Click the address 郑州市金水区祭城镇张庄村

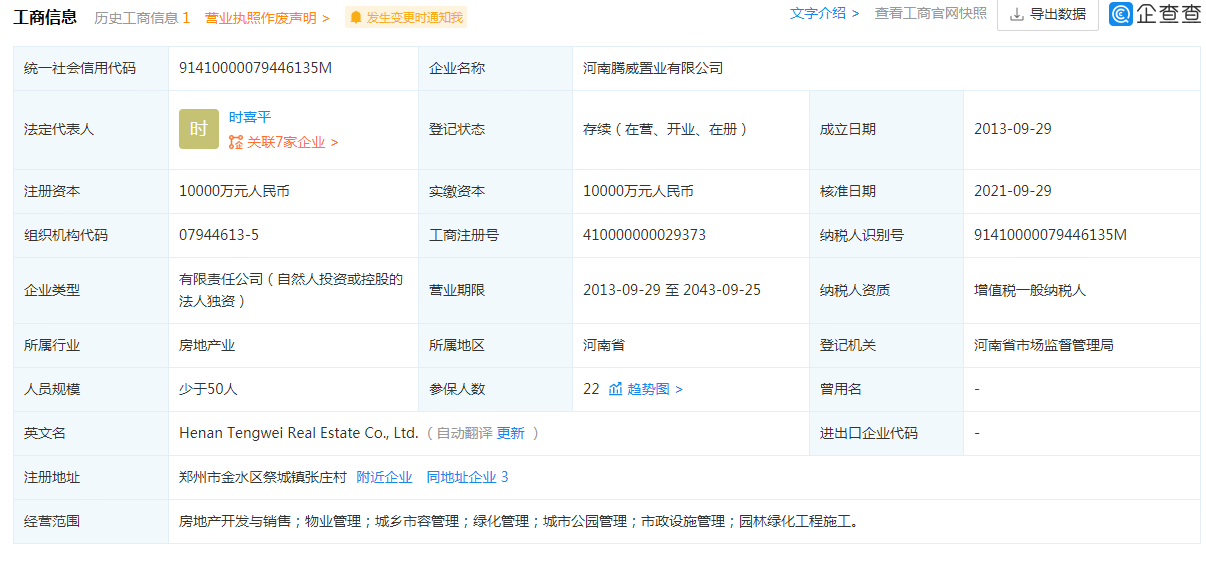pos(262,477)
